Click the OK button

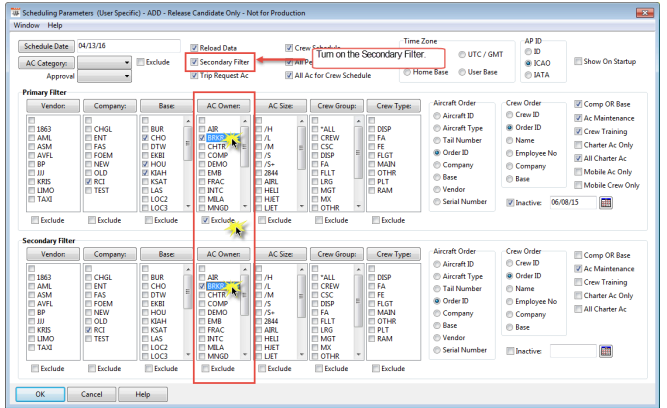[x=40, y=394]
